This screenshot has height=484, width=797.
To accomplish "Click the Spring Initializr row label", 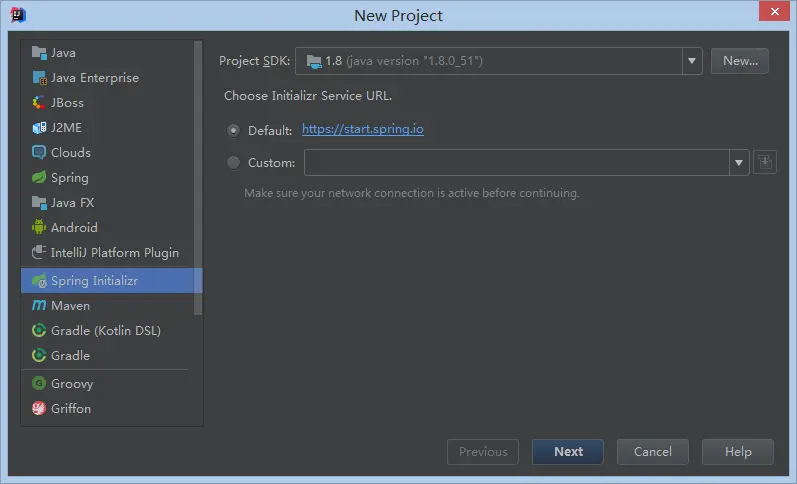I will (95, 281).
